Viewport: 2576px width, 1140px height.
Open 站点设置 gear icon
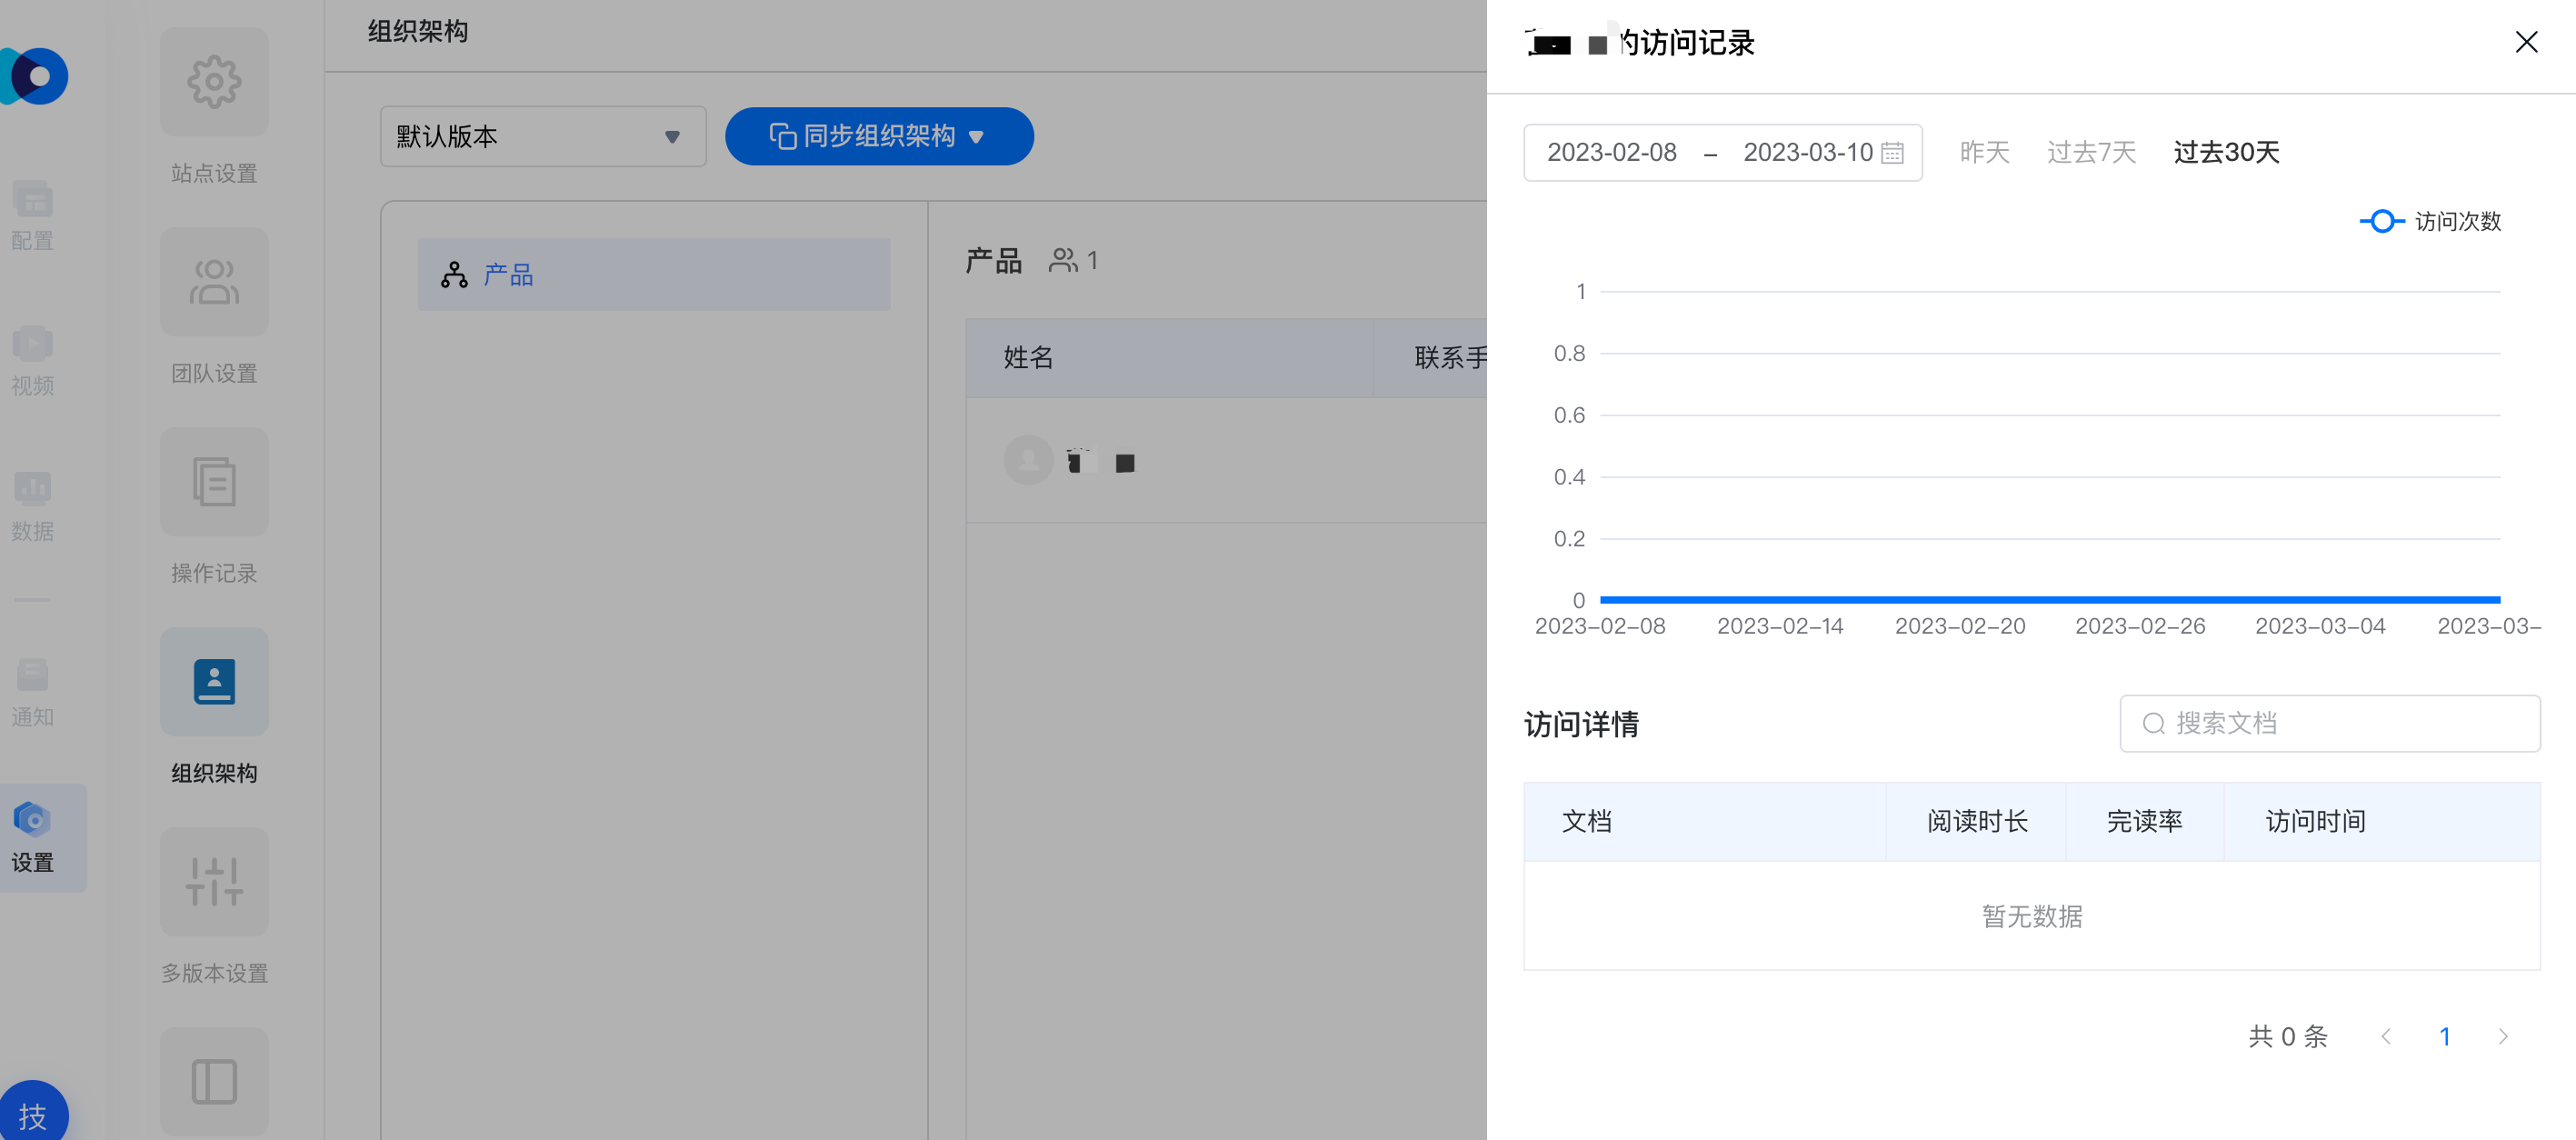[x=214, y=82]
